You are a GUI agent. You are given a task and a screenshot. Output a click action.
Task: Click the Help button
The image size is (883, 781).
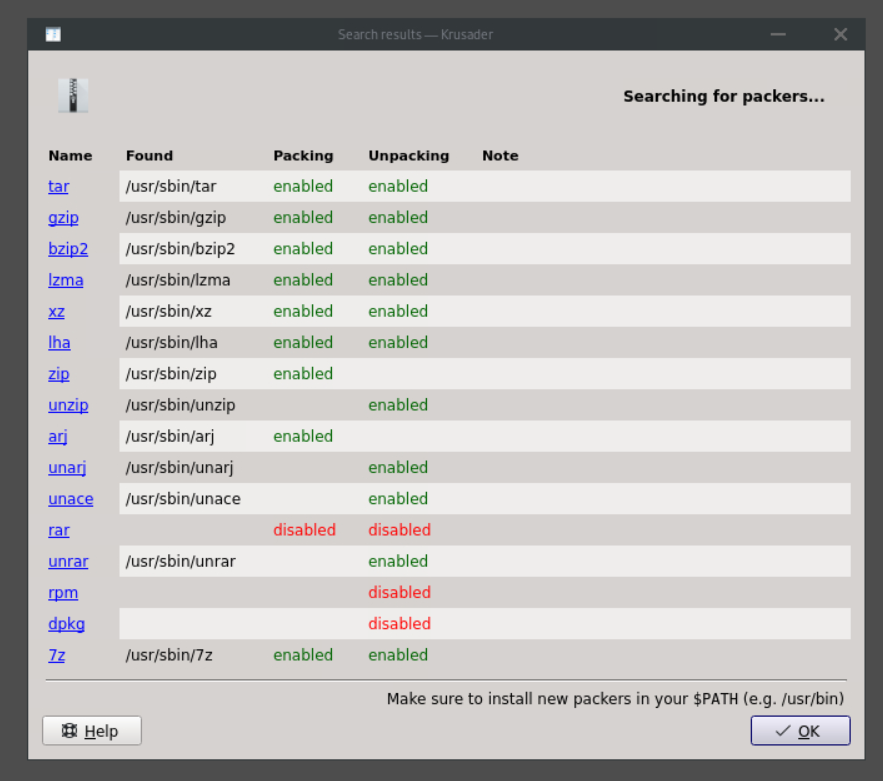pos(92,731)
